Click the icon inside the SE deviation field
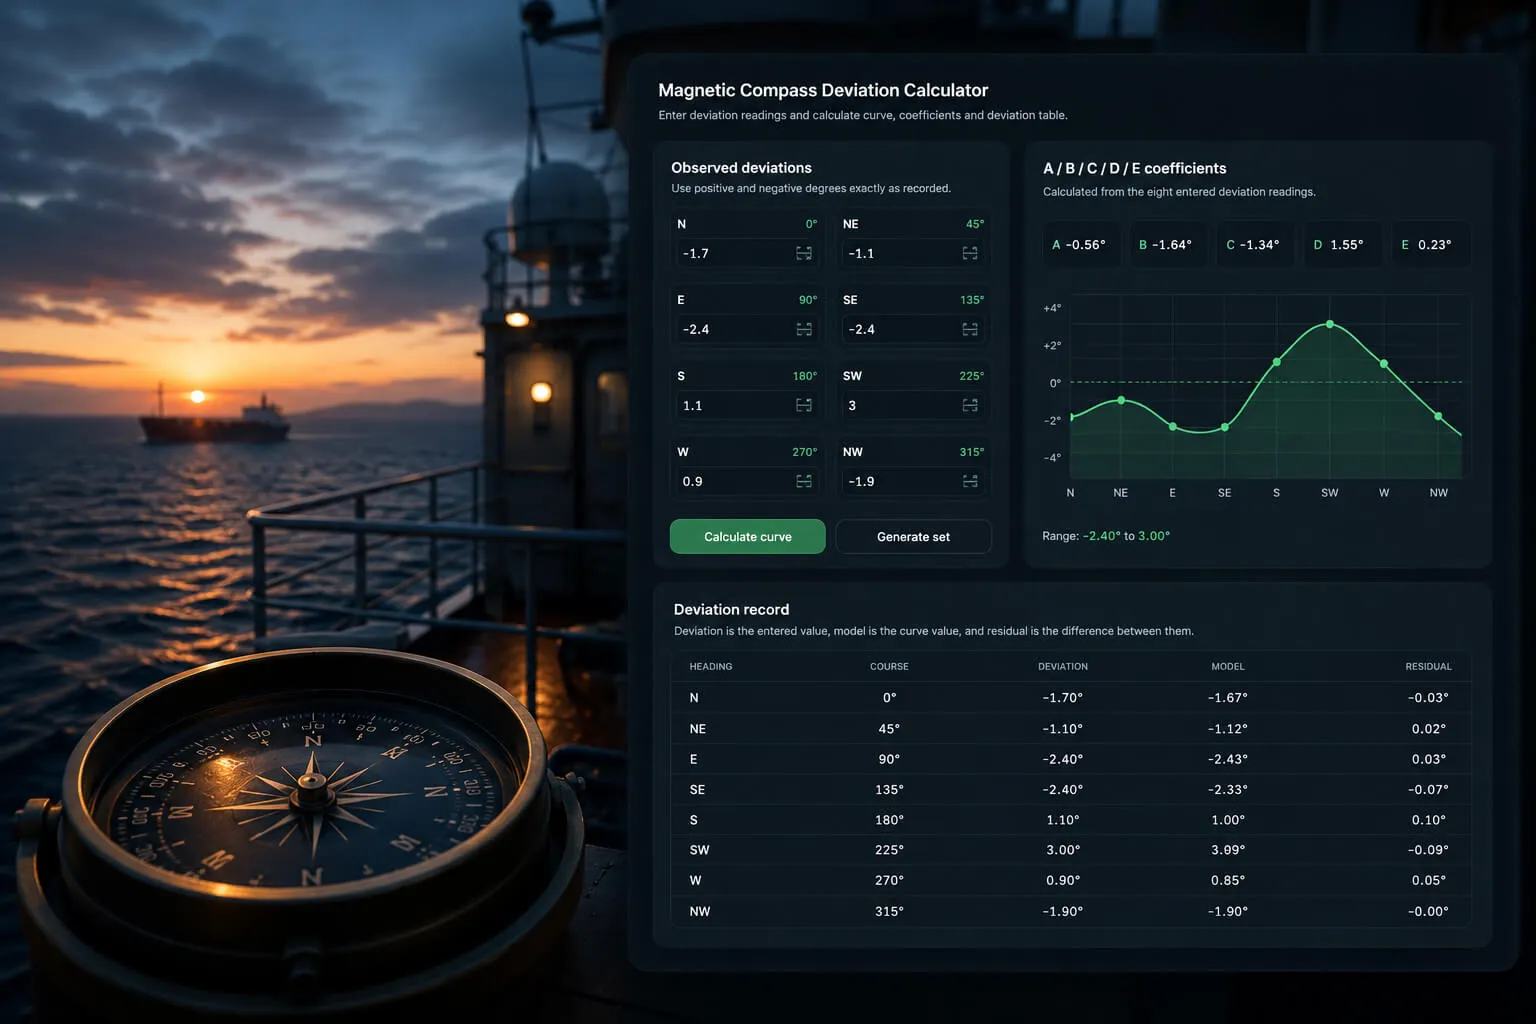 point(970,329)
